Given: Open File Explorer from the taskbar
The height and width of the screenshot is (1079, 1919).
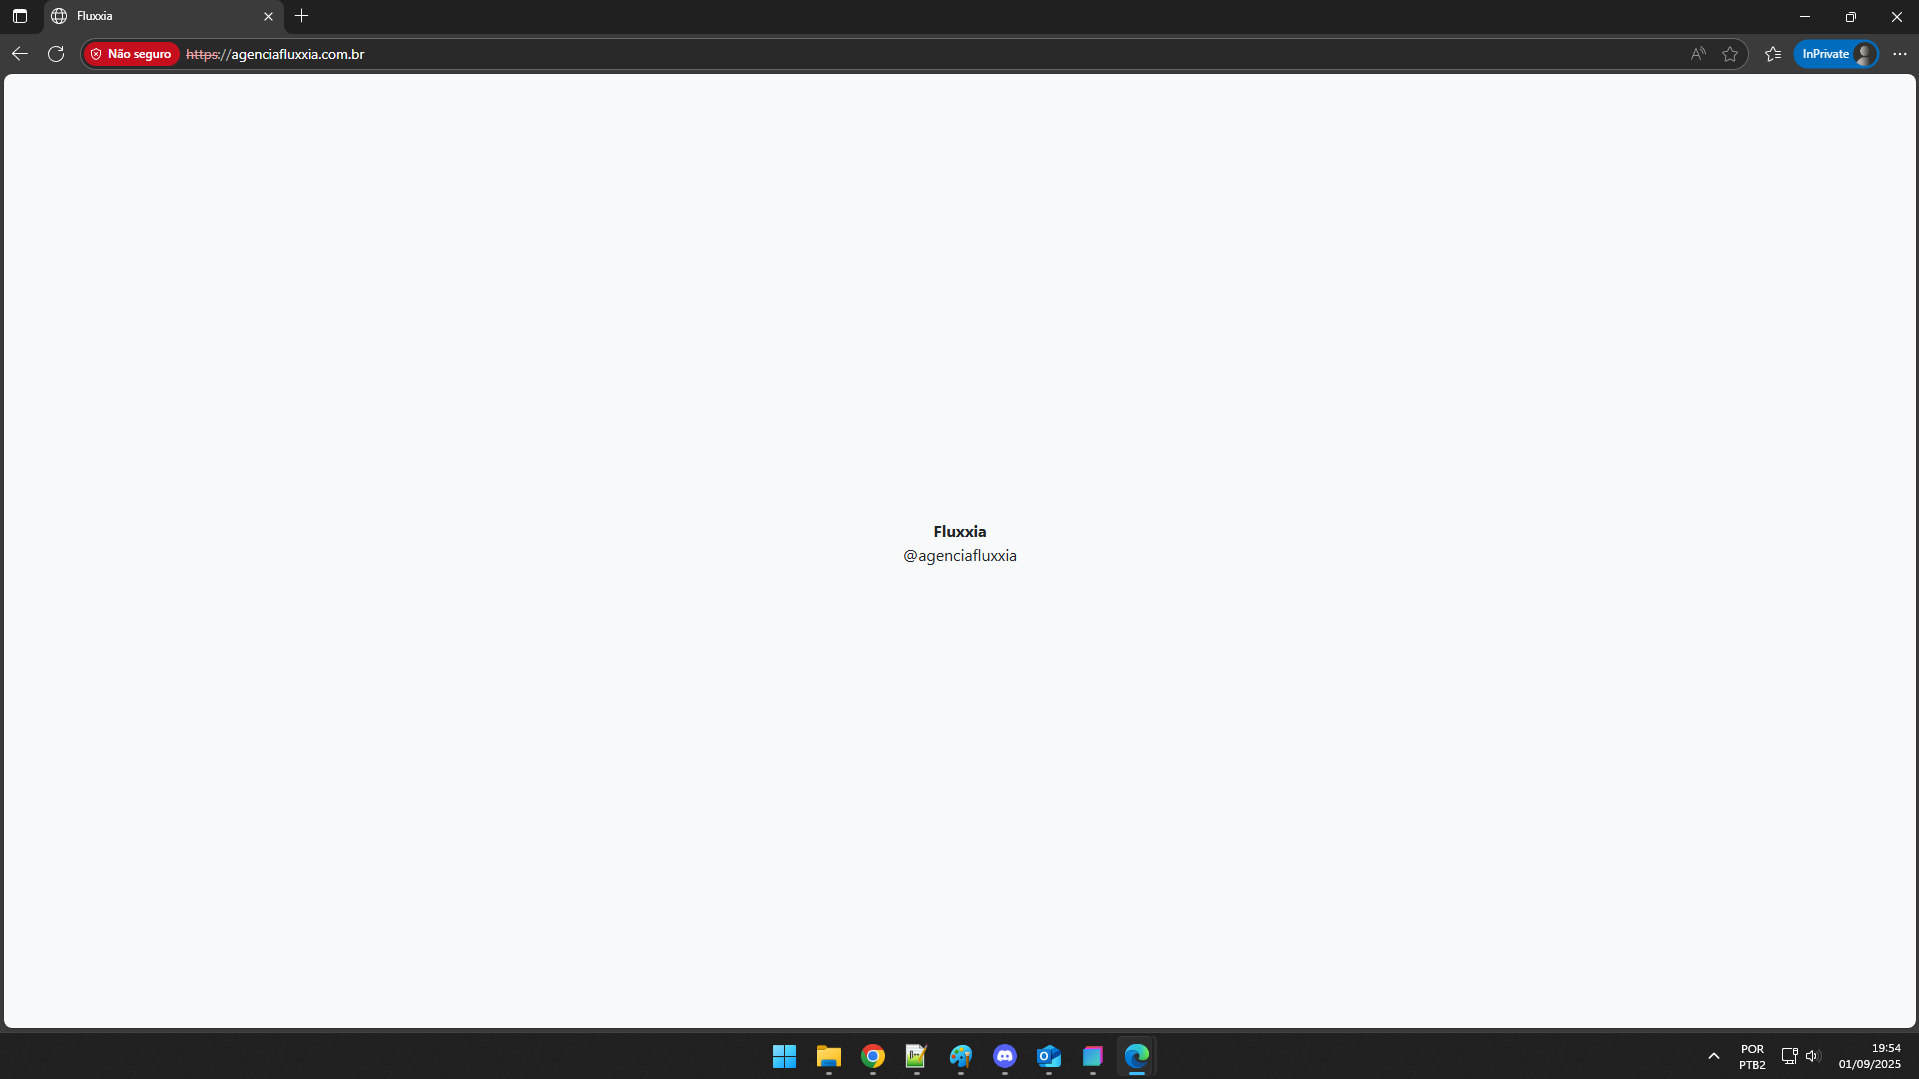Looking at the screenshot, I should 828,1056.
